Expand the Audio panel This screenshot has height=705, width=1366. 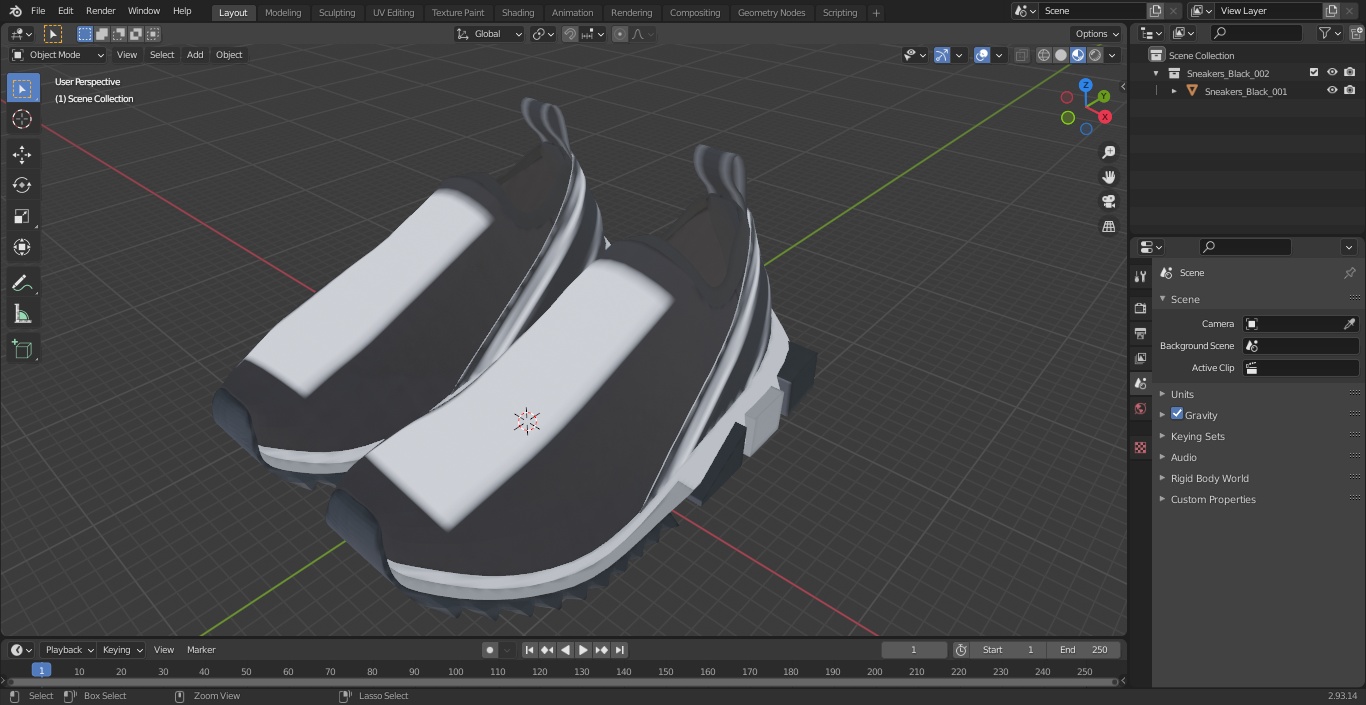[x=1184, y=457]
